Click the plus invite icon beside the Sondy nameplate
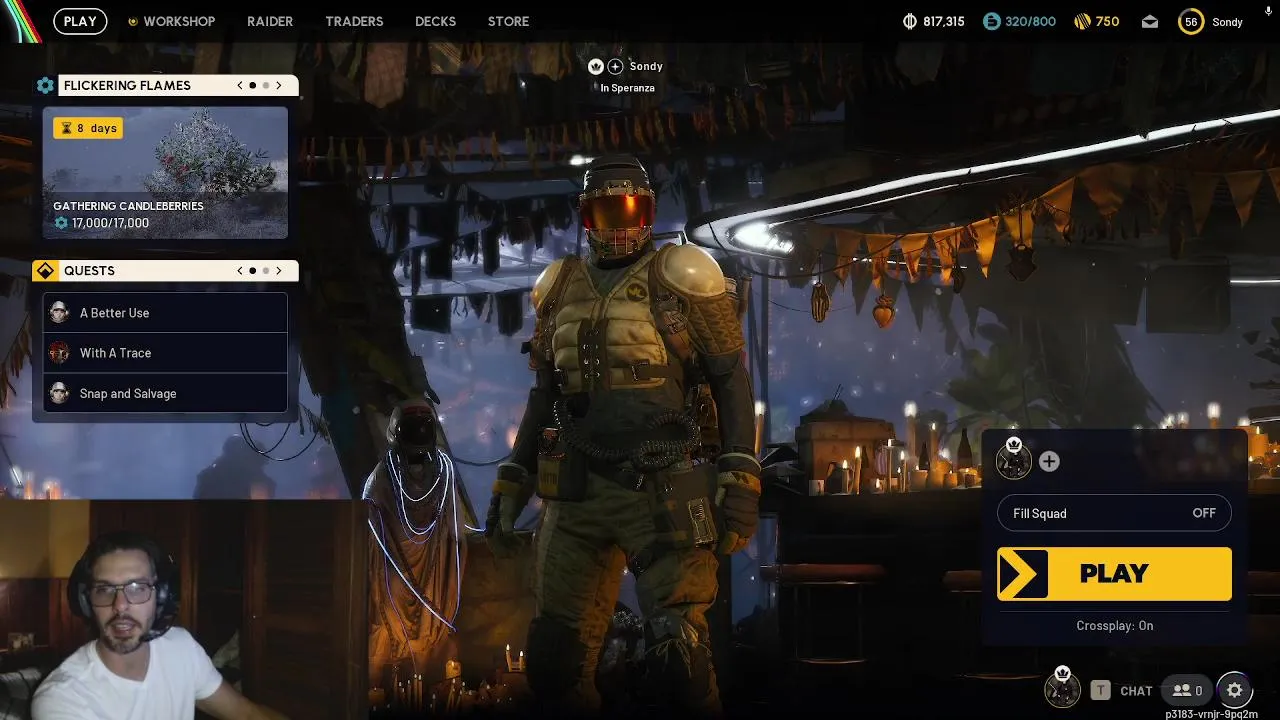Viewport: 1280px width, 720px height. click(x=615, y=66)
